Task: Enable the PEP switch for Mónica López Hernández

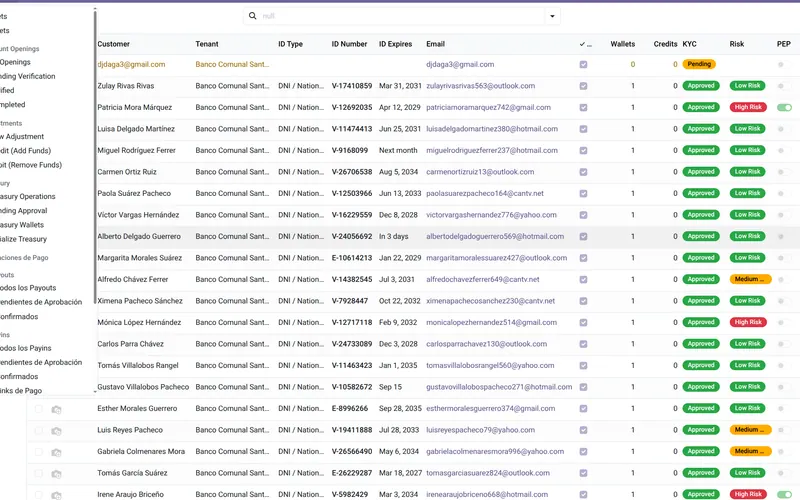Action: click(784, 322)
